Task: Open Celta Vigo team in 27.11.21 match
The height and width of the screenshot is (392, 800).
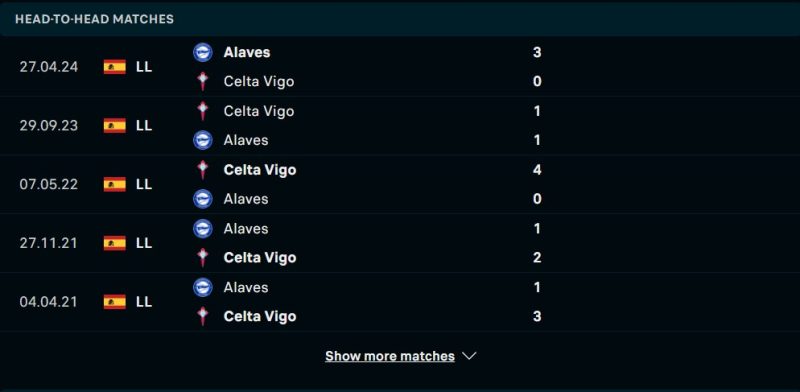Action: click(260, 258)
